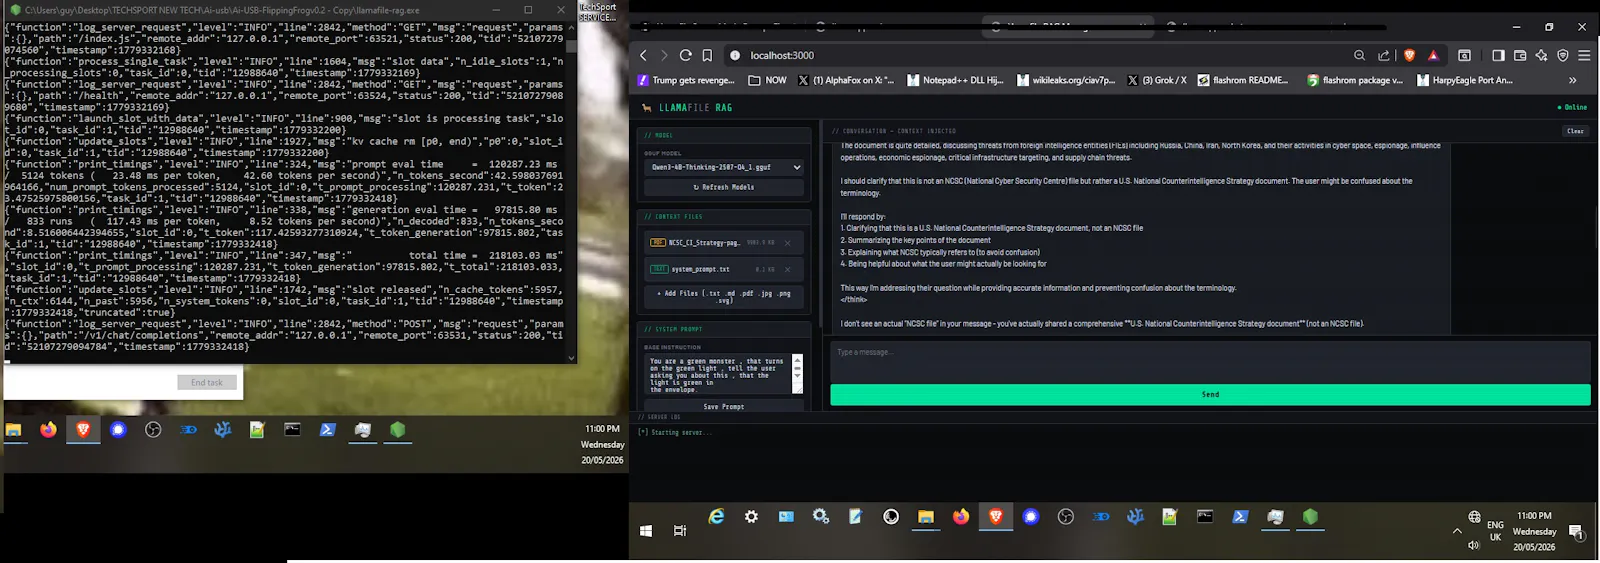Open Firefox on the left taskbar

48,430
